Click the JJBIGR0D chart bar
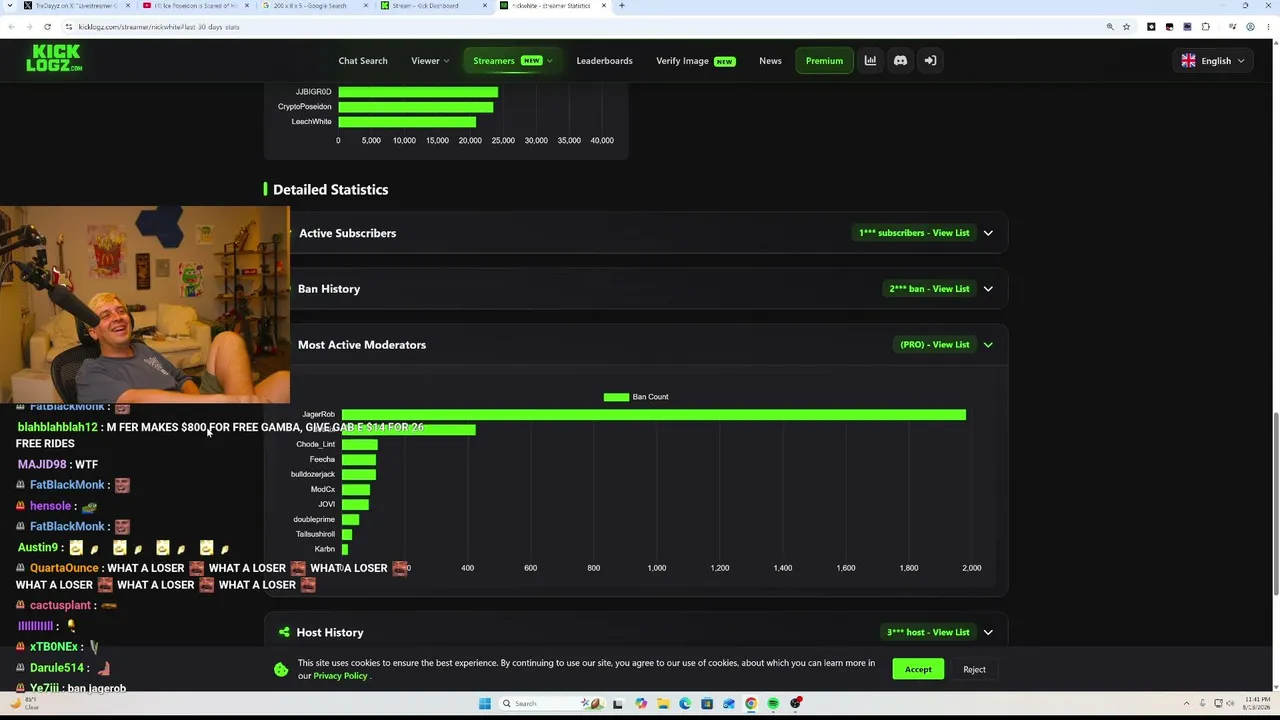 [418, 92]
